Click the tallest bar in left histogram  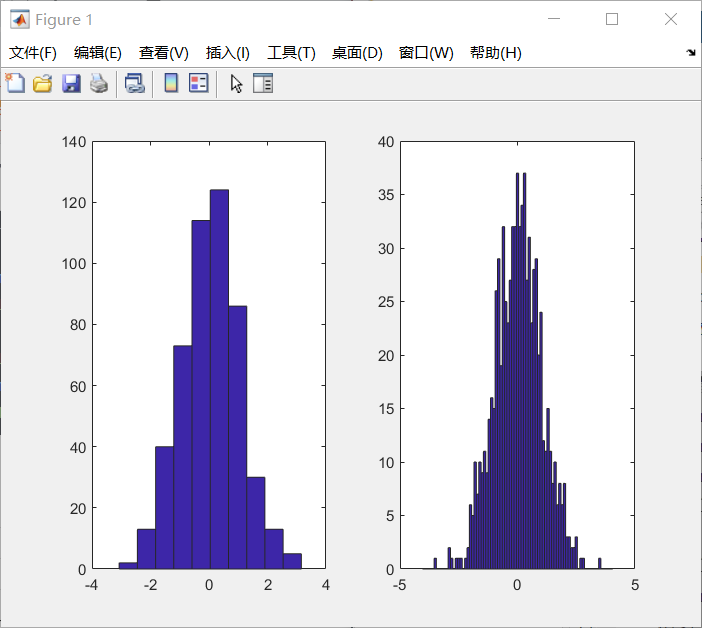(219, 379)
